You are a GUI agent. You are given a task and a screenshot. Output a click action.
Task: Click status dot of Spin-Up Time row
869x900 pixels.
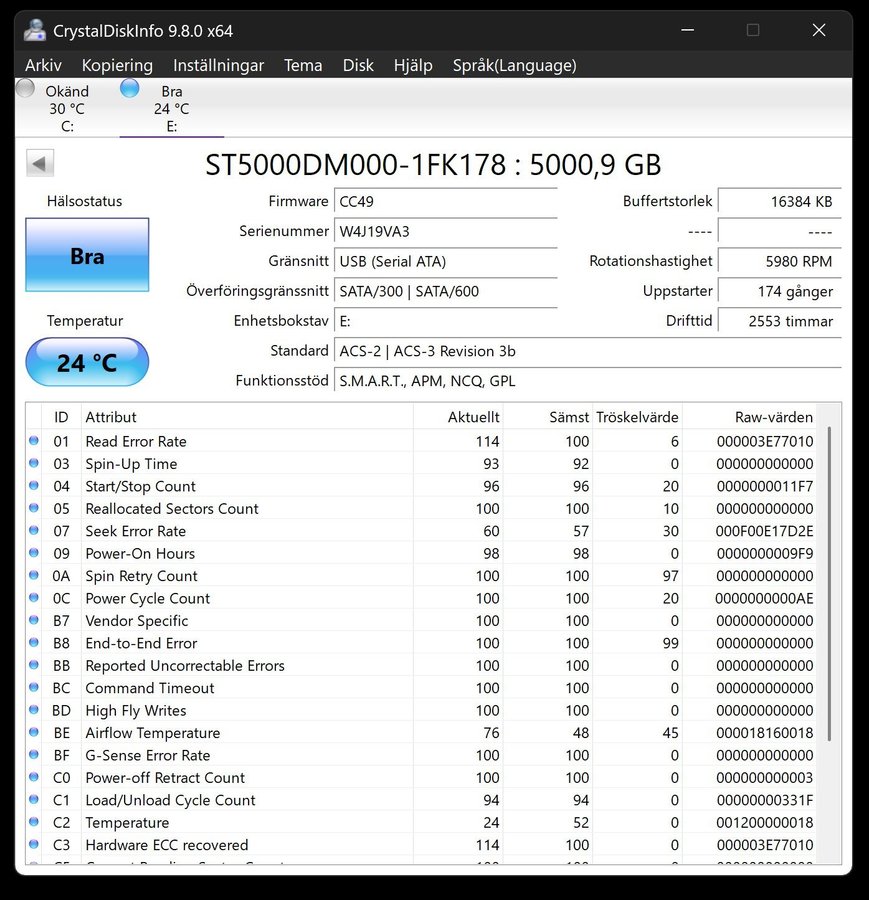point(34,463)
